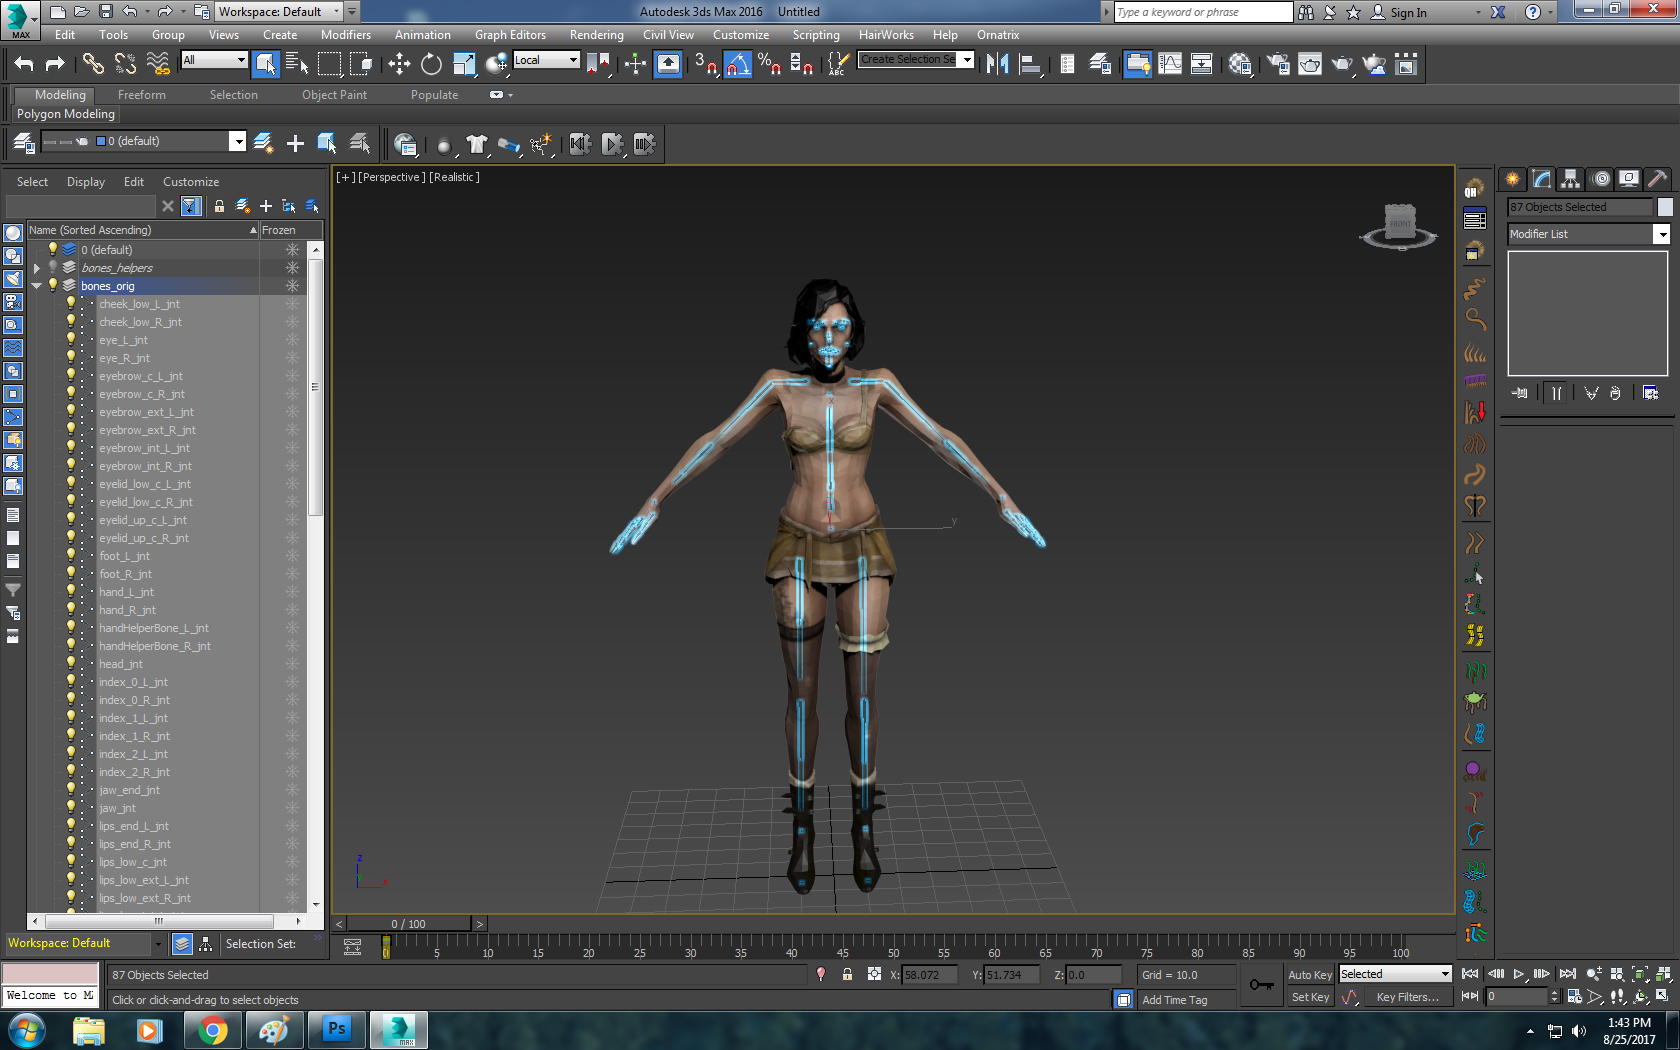The image size is (1680, 1050).
Task: Click the Windows Start button
Action: [x=26, y=1030]
